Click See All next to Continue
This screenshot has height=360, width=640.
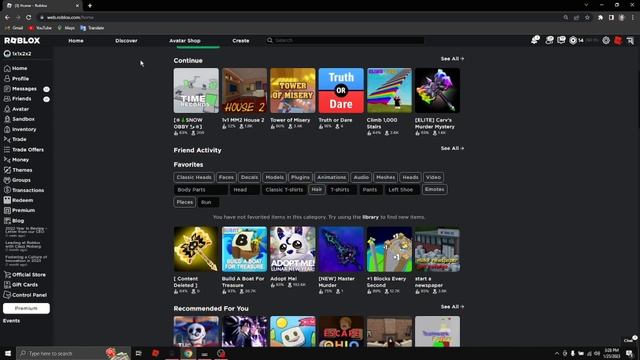coord(452,59)
